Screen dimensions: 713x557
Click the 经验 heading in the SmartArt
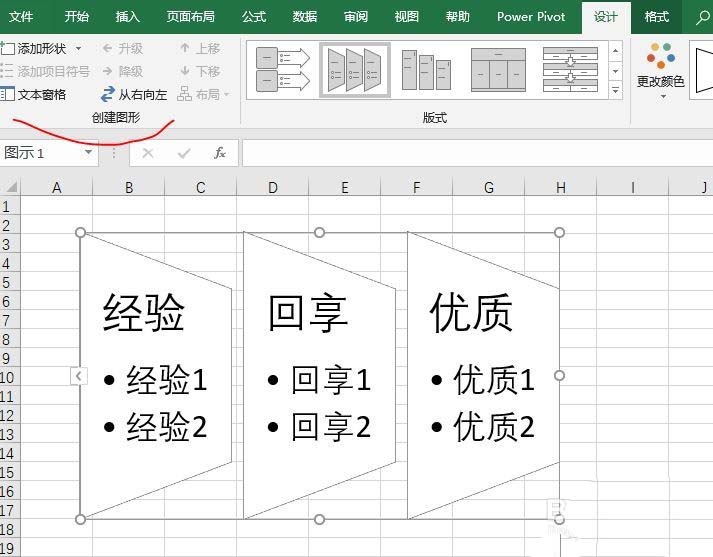pos(143,313)
